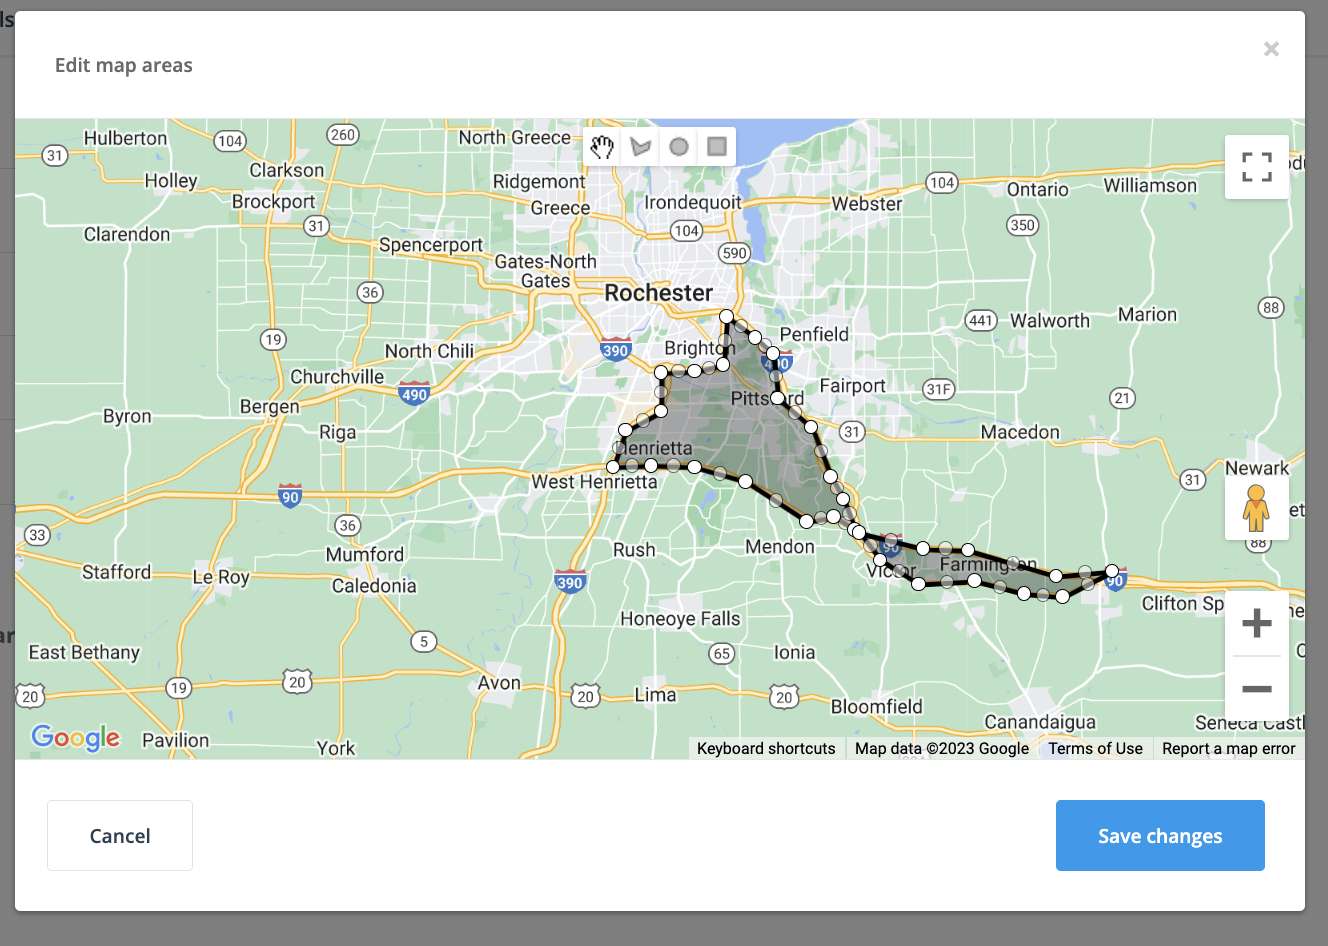Click the westernmost vertex near West Henrietta
Image resolution: width=1328 pixels, height=946 pixels.
613,467
